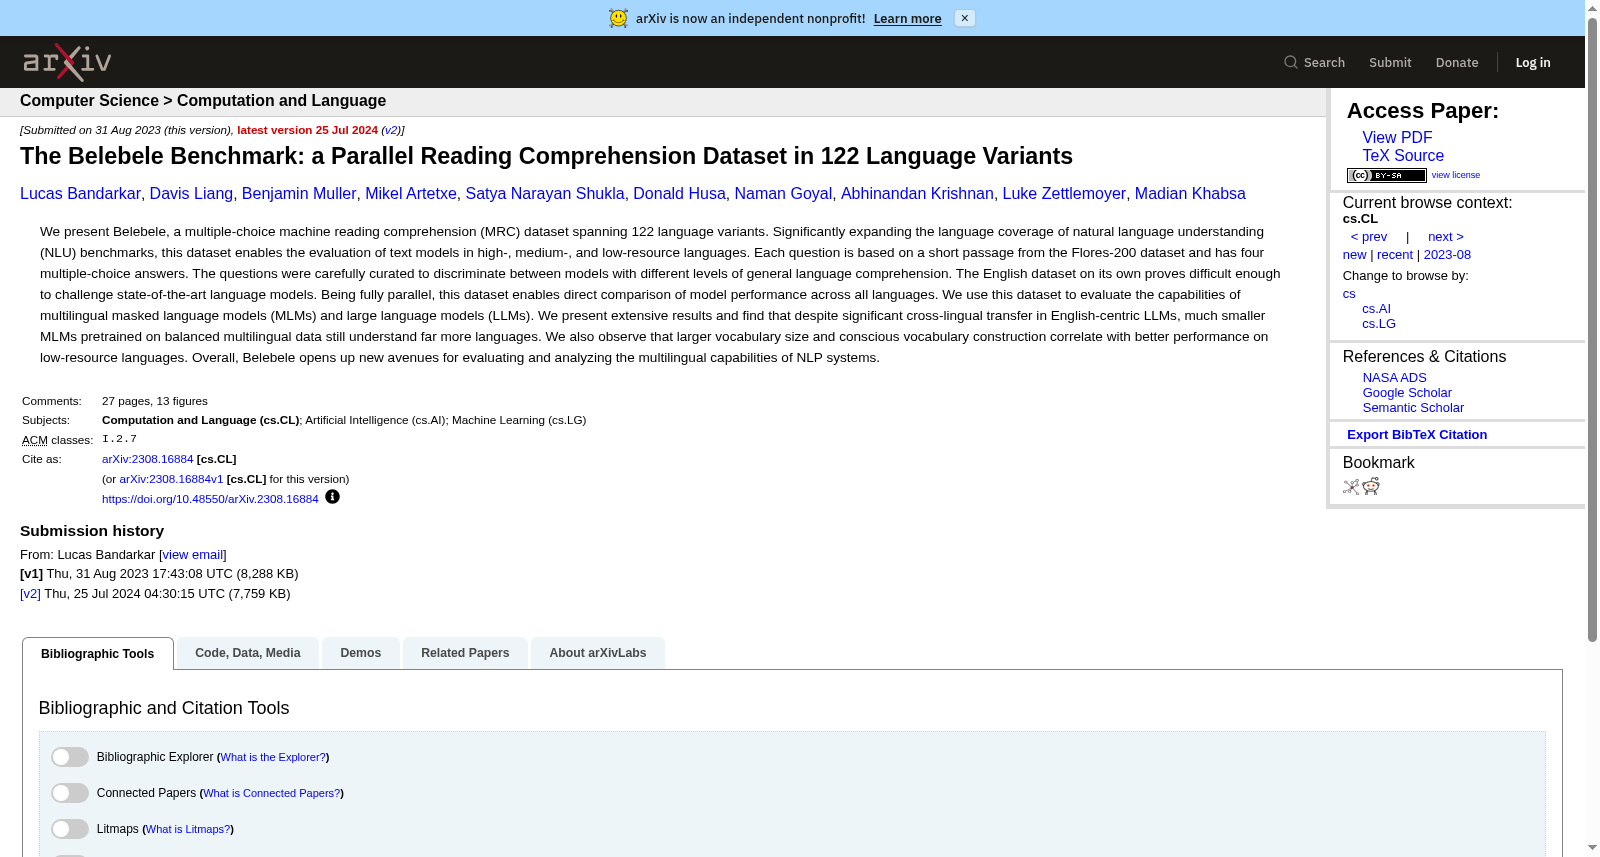
Task: Open author Naman Goyal link
Action: click(x=783, y=194)
